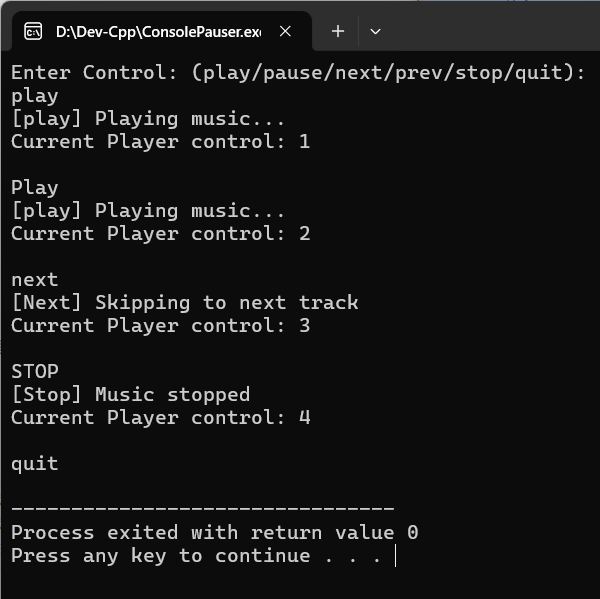Click '[Stop] Music stopped' output line
The width and height of the screenshot is (600, 599).
click(131, 395)
